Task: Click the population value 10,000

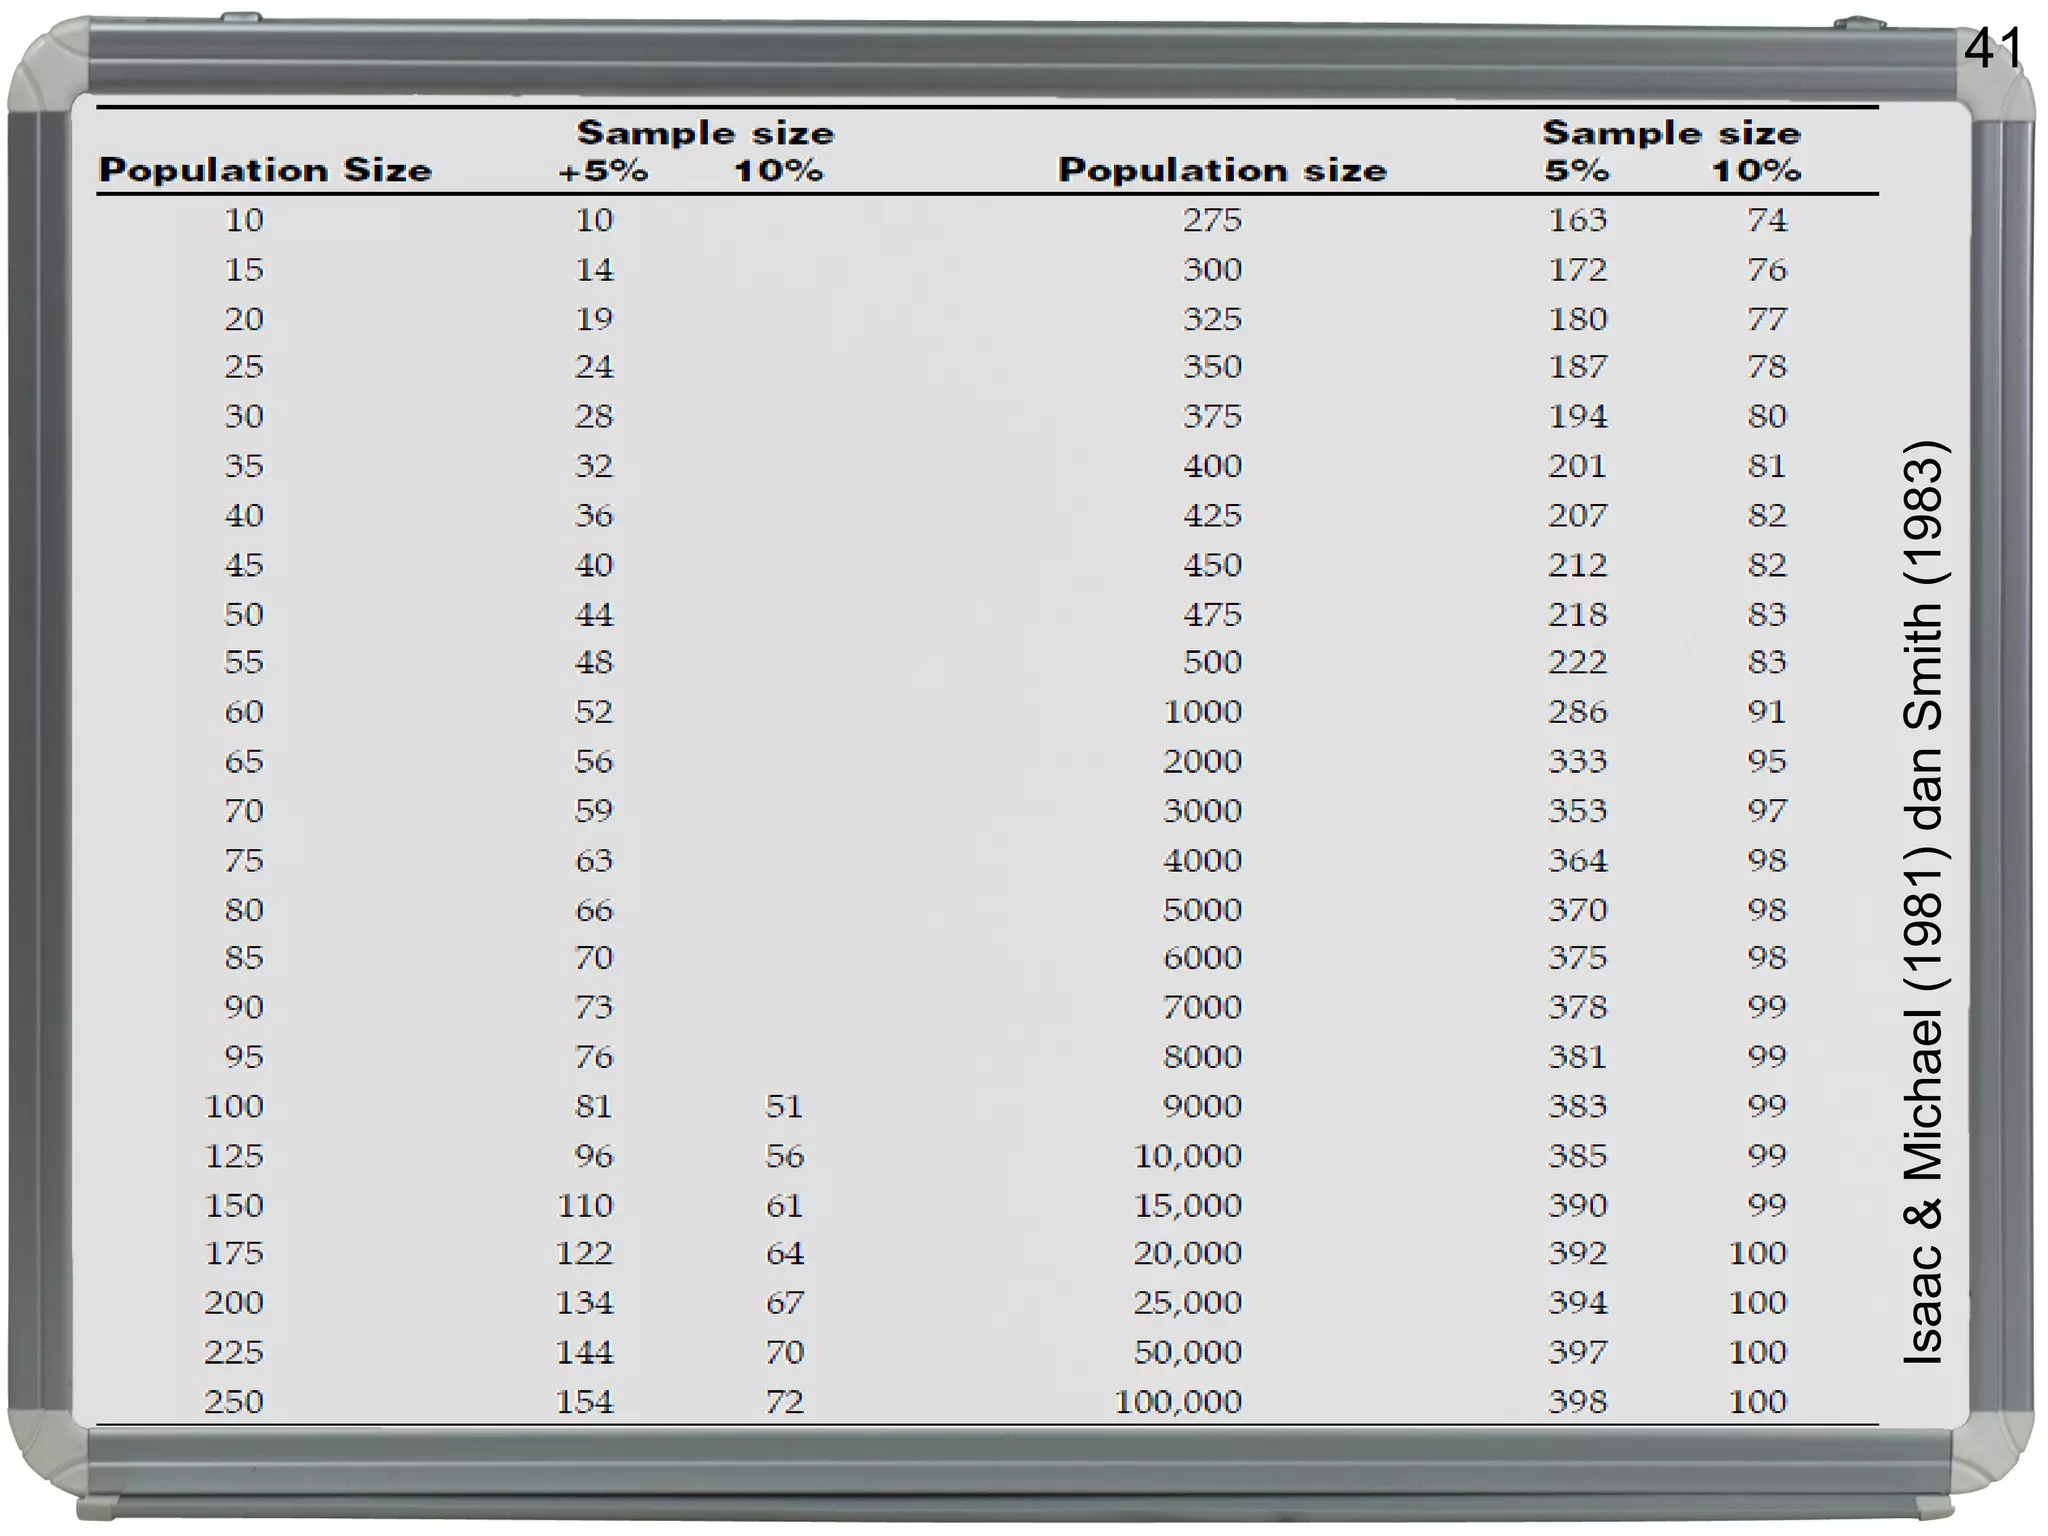Action: tap(1187, 1156)
